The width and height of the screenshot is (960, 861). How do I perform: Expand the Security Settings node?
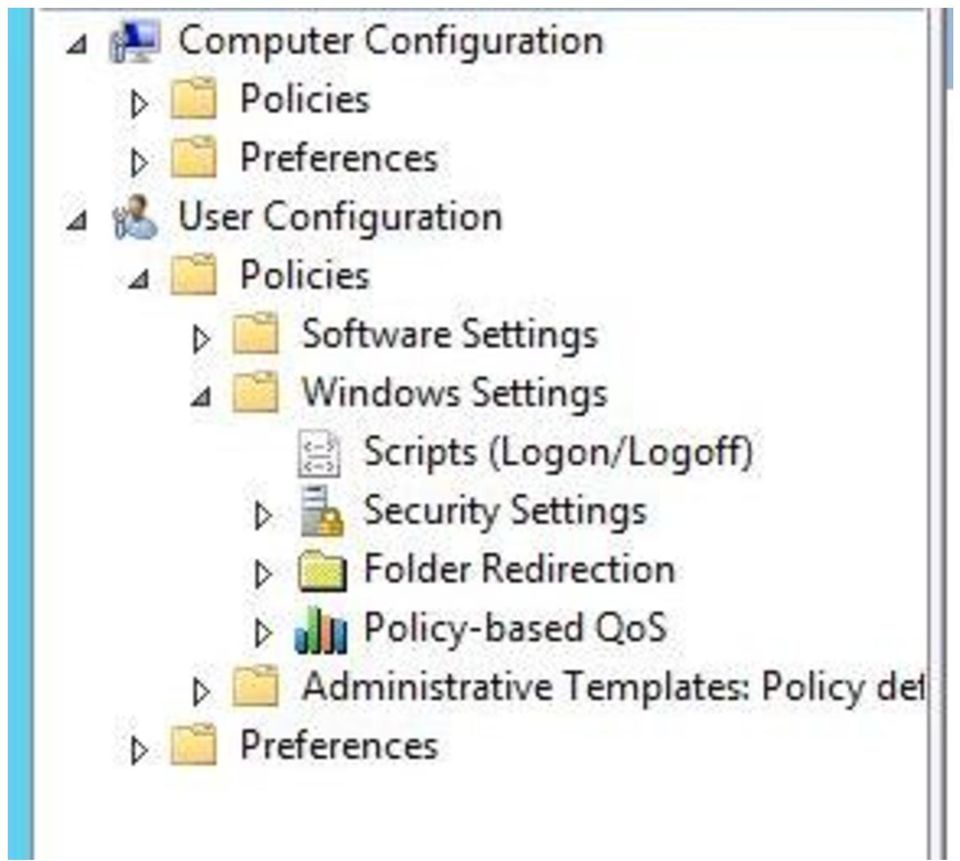(263, 516)
